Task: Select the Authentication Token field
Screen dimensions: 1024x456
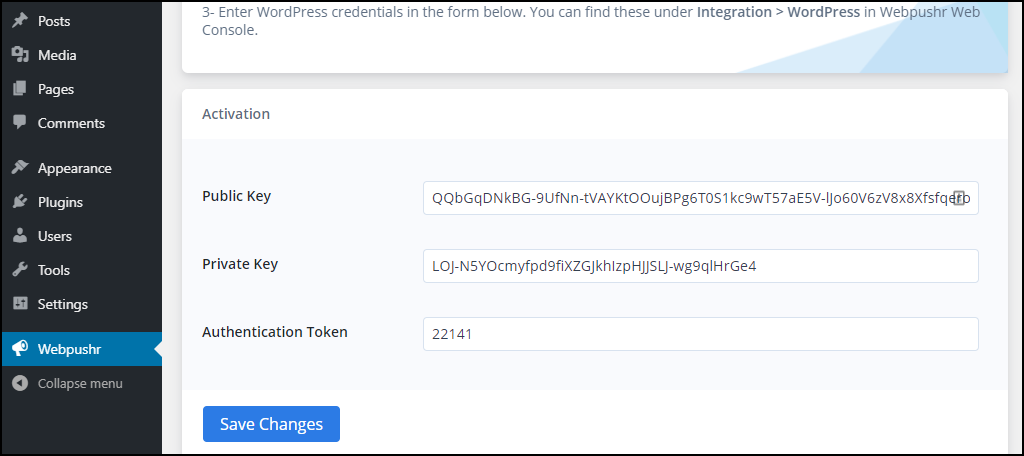Action: pyautogui.click(x=700, y=334)
